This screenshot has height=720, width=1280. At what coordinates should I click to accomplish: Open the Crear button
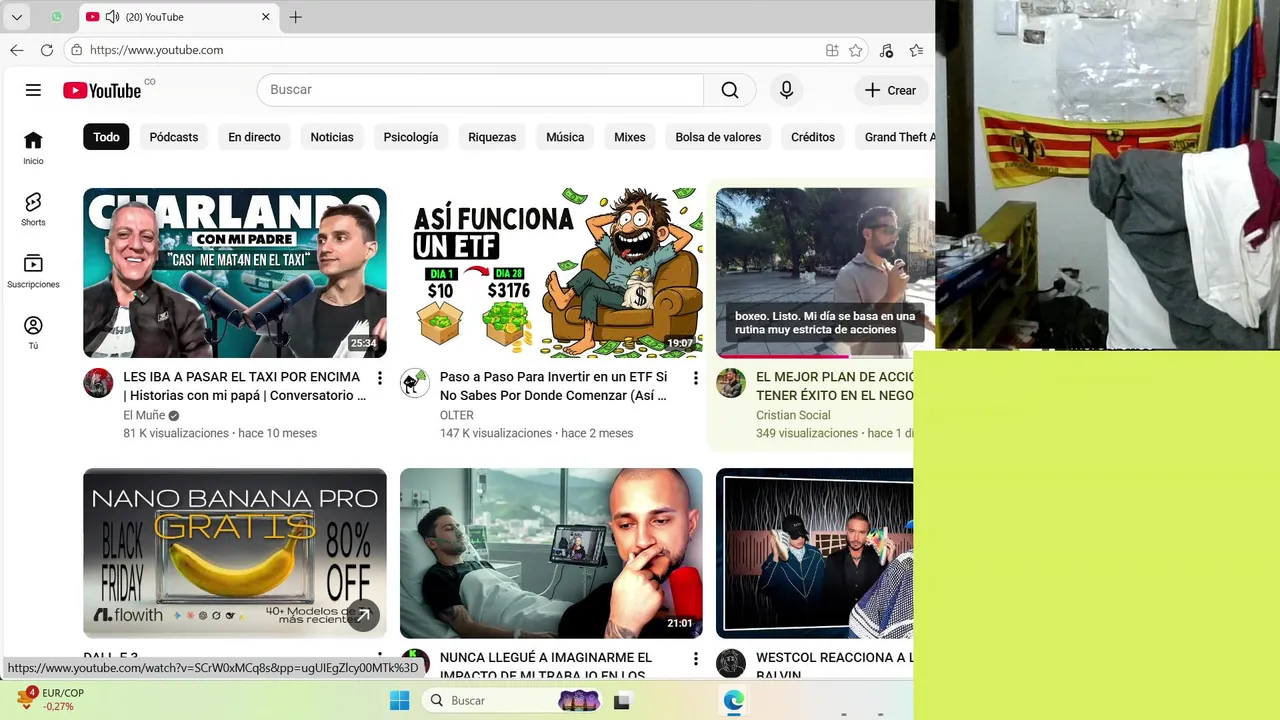890,90
